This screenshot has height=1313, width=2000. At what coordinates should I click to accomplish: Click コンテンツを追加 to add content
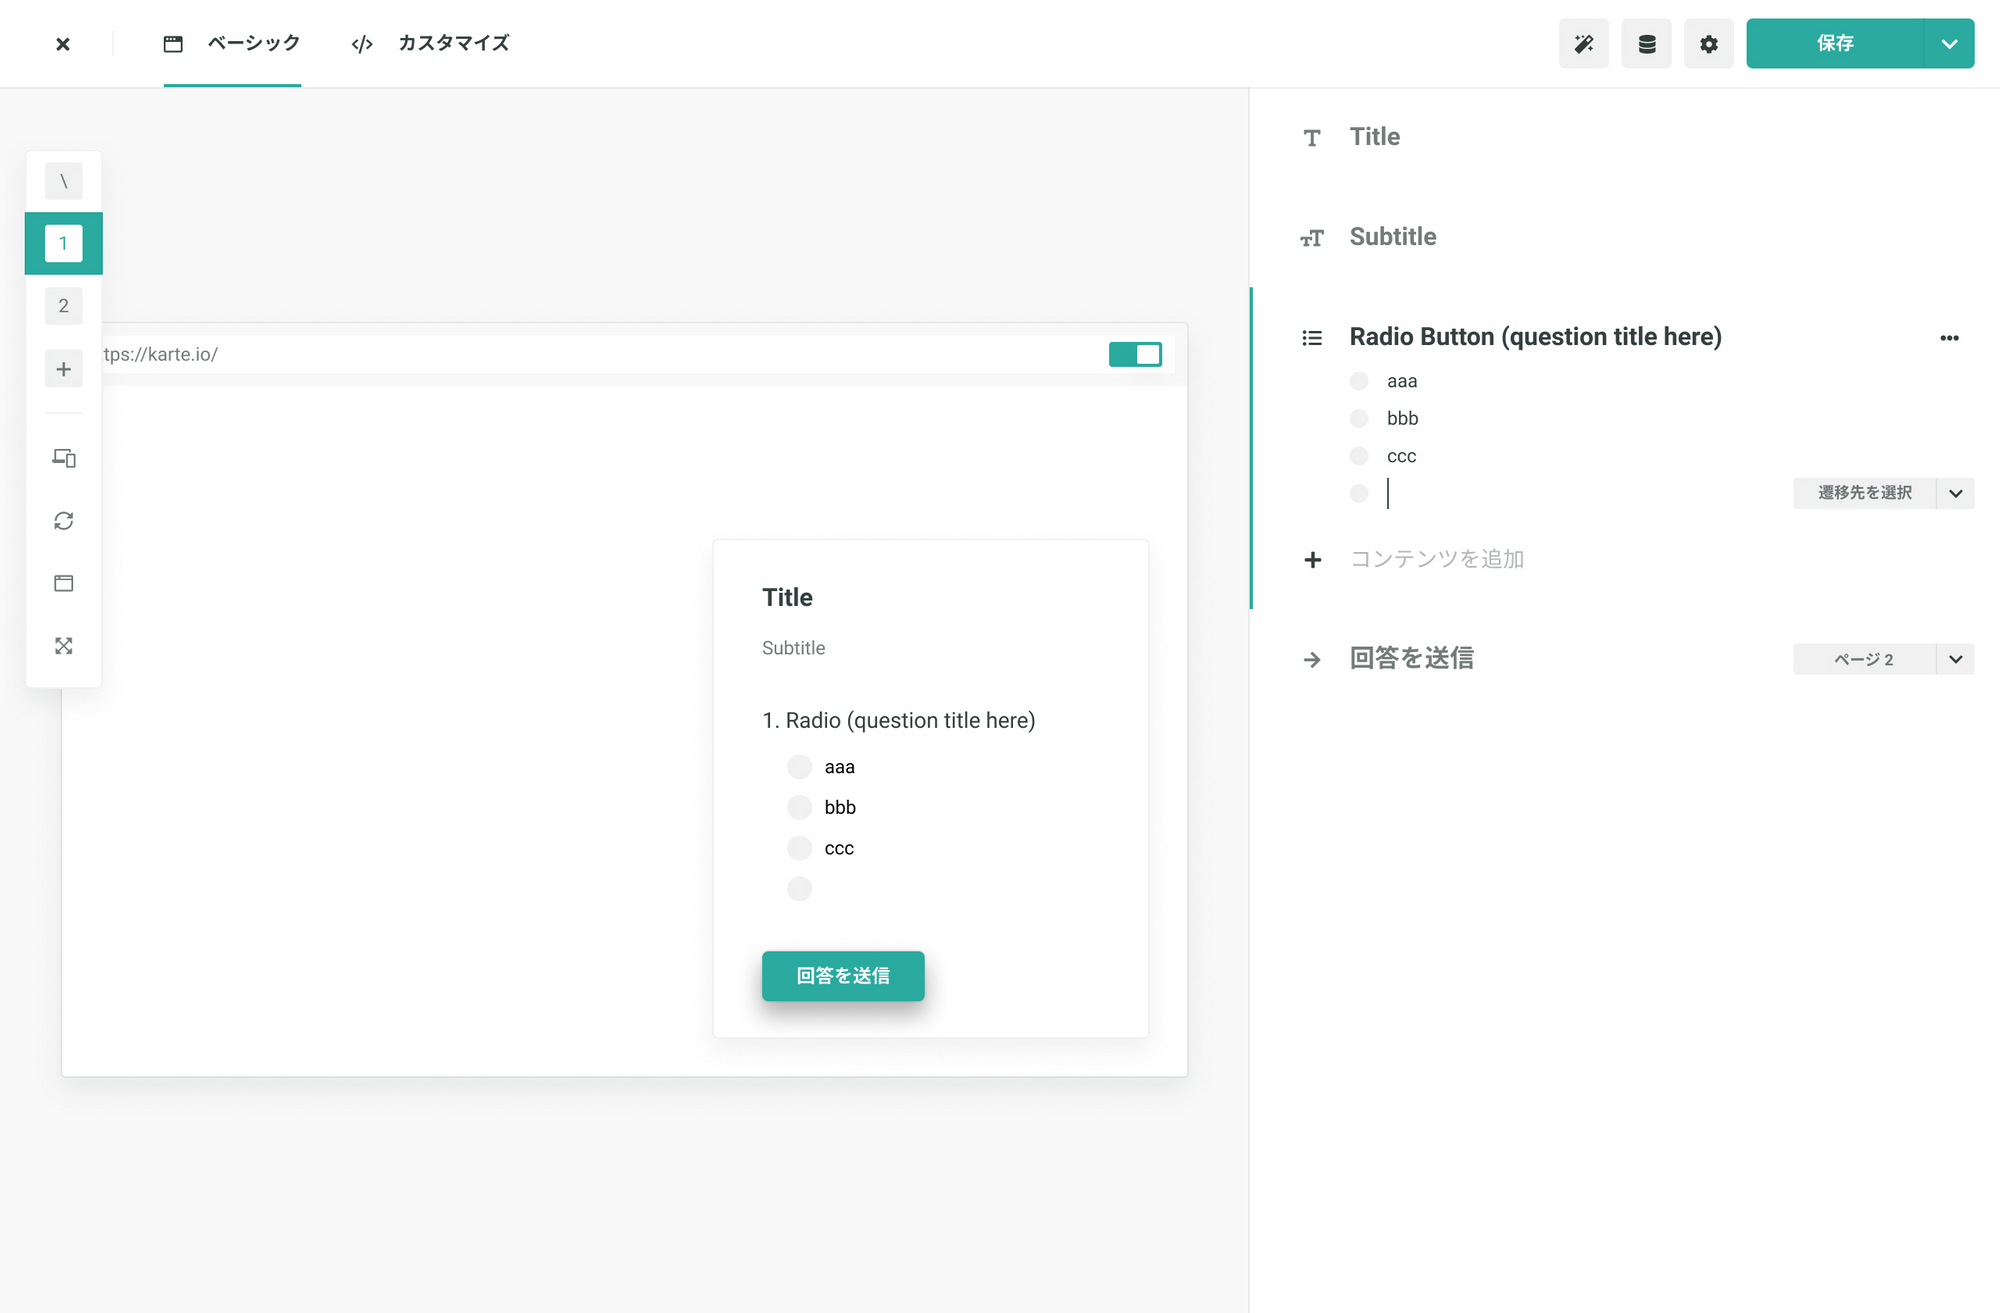pyautogui.click(x=1436, y=559)
